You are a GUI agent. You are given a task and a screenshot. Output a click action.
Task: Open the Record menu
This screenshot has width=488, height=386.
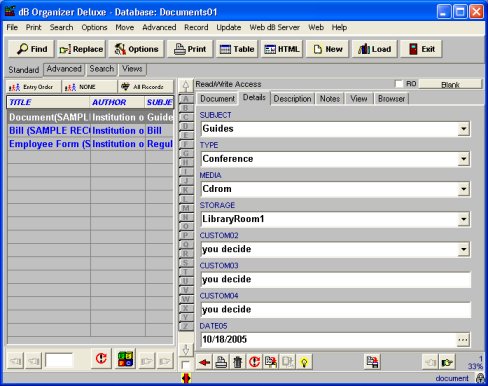click(x=196, y=27)
